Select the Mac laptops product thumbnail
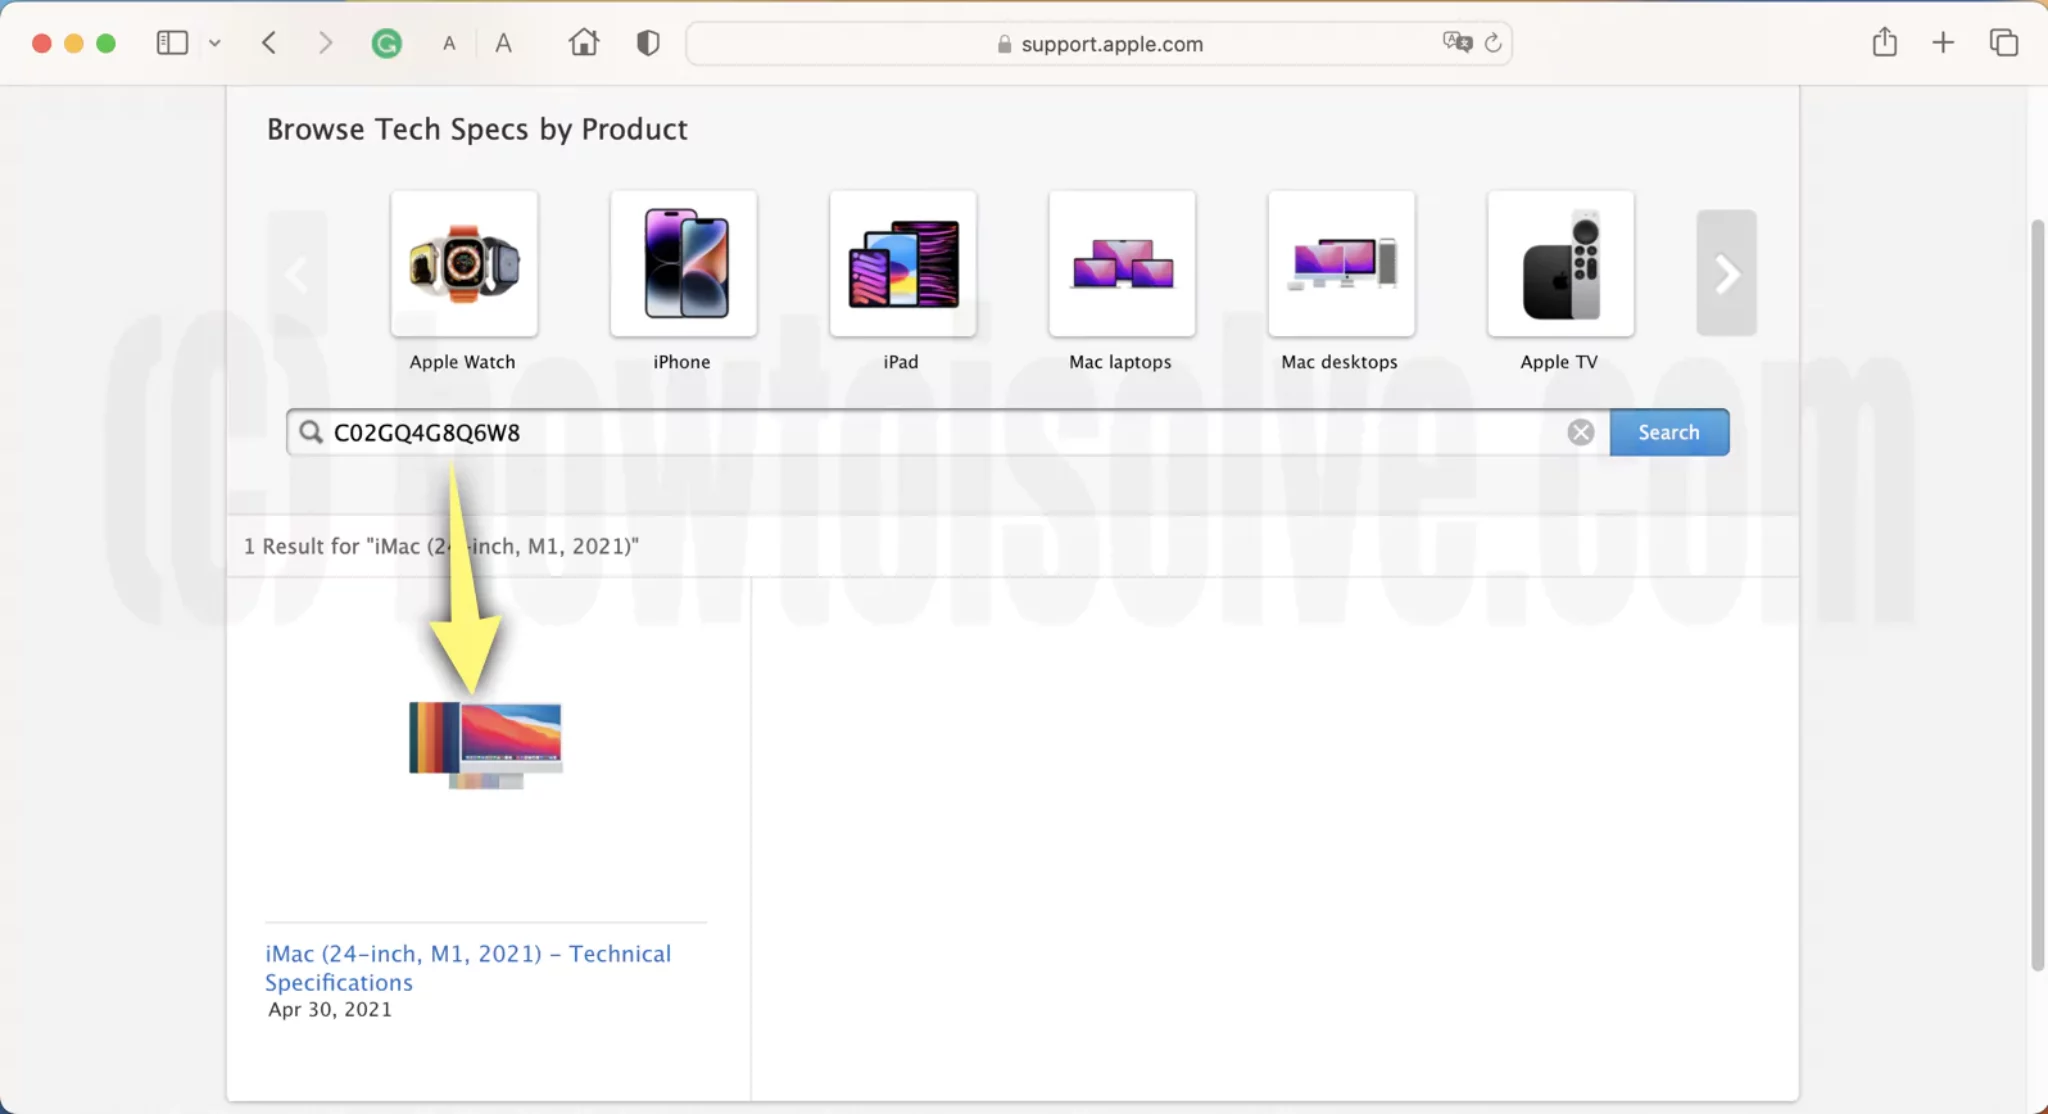 click(x=1122, y=264)
